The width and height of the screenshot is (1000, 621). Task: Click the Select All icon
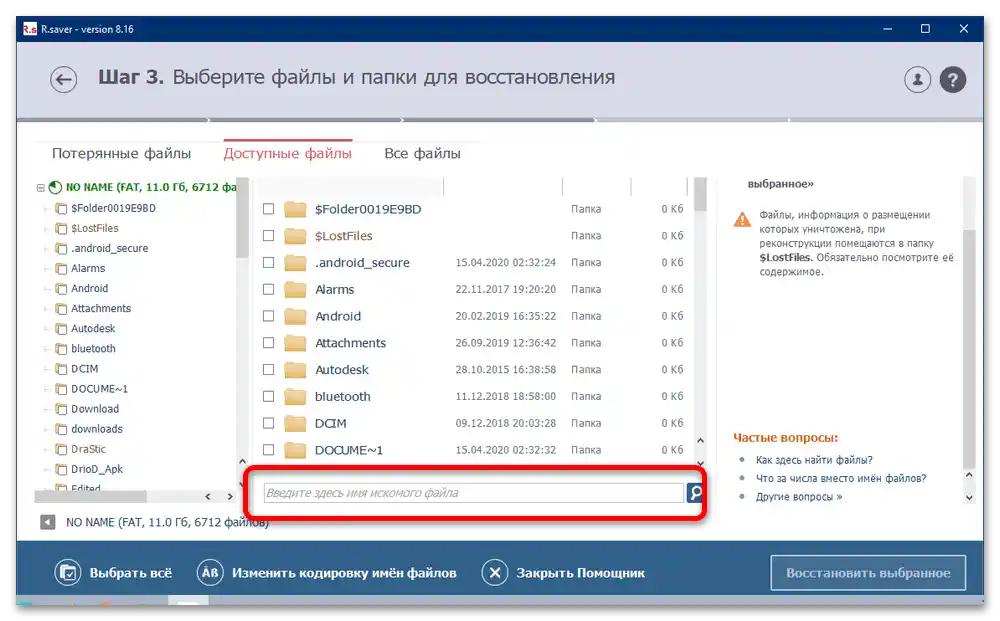68,573
